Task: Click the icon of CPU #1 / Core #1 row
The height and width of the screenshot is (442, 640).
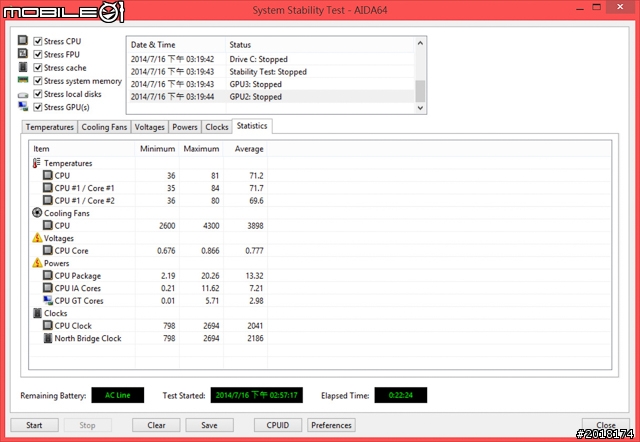Action: (x=48, y=188)
